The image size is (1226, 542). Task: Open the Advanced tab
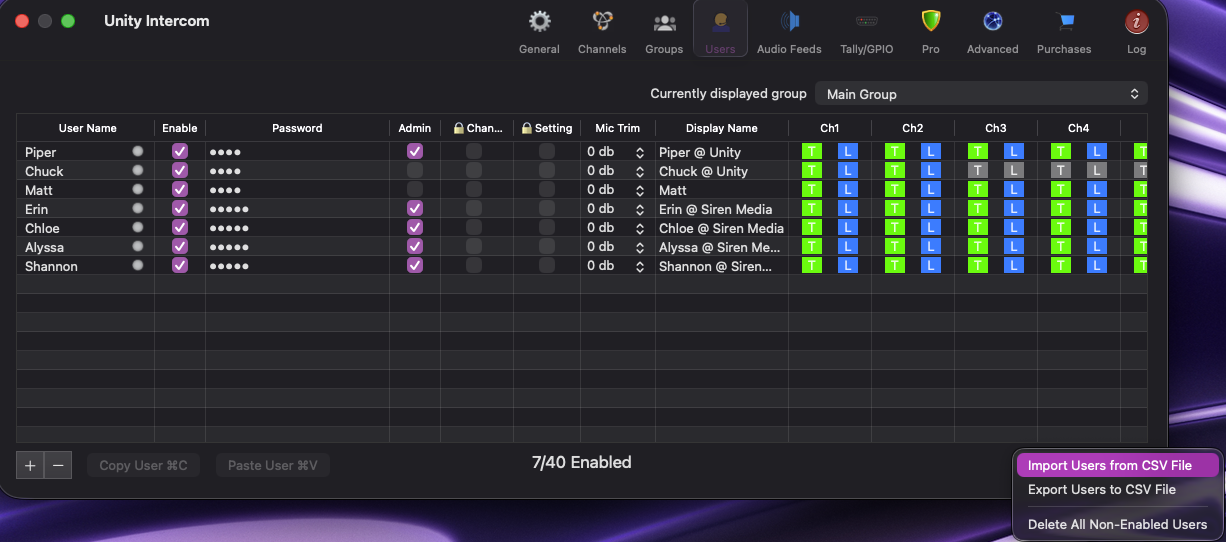[x=992, y=31]
